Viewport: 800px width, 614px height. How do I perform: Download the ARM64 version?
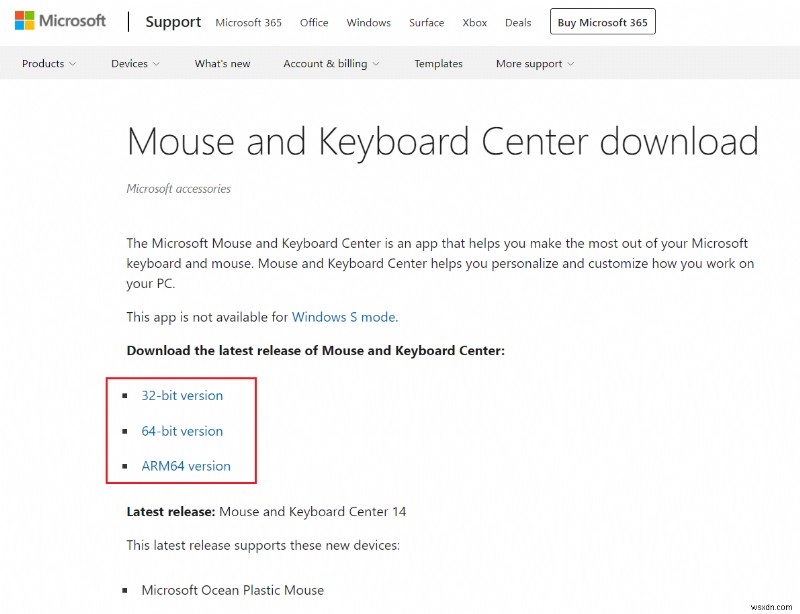click(x=185, y=466)
